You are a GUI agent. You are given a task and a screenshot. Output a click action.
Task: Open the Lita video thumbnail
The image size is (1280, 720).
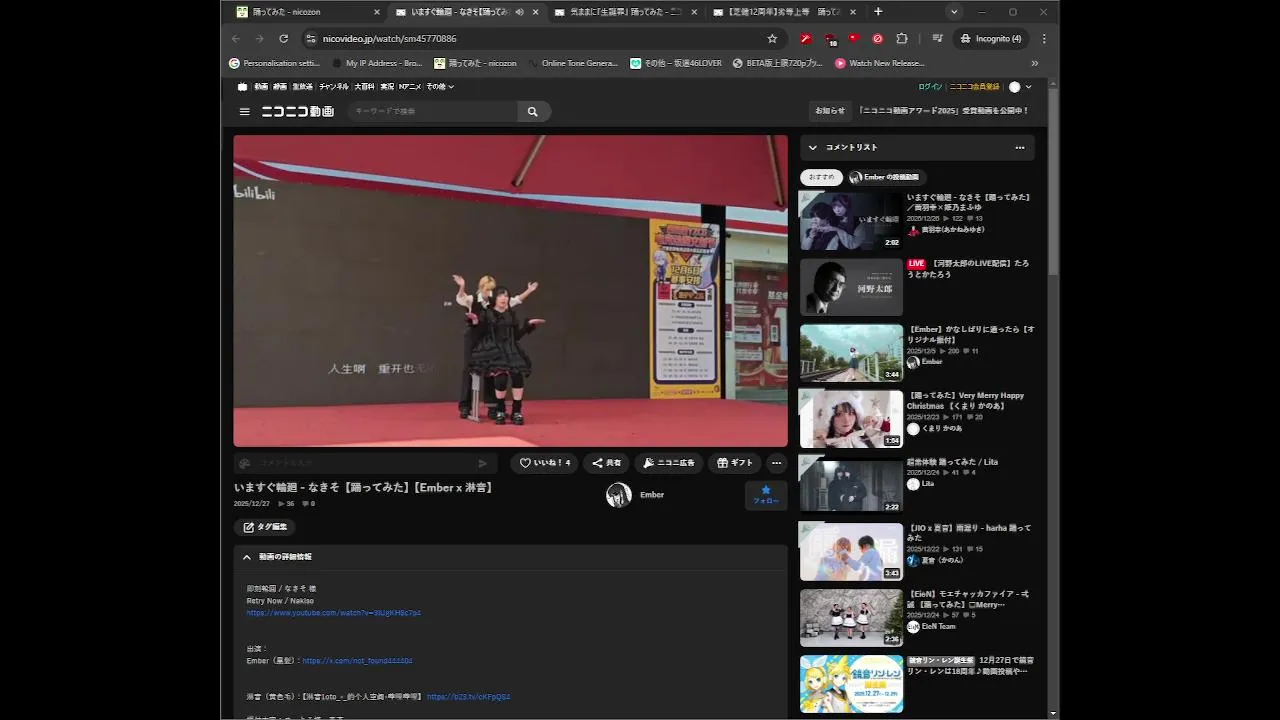[851, 485]
